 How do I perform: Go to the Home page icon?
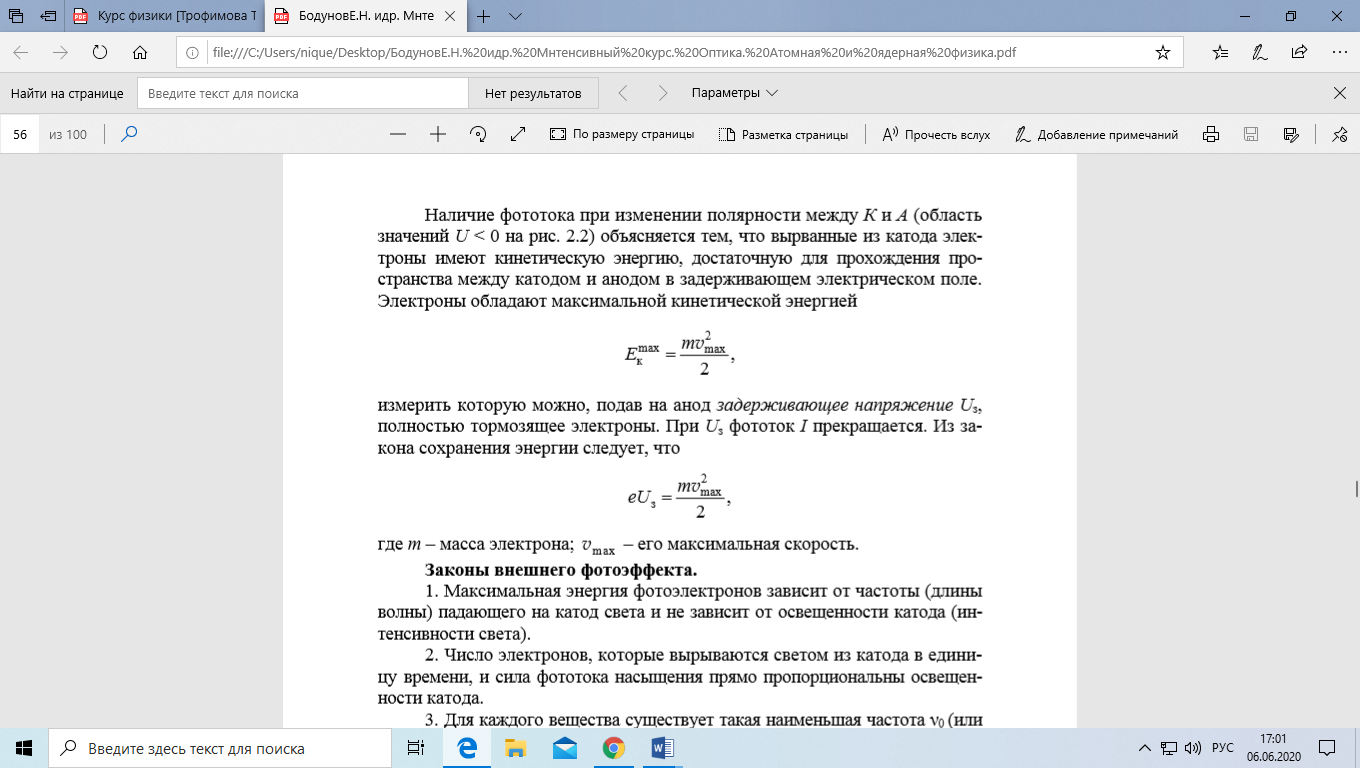point(140,52)
